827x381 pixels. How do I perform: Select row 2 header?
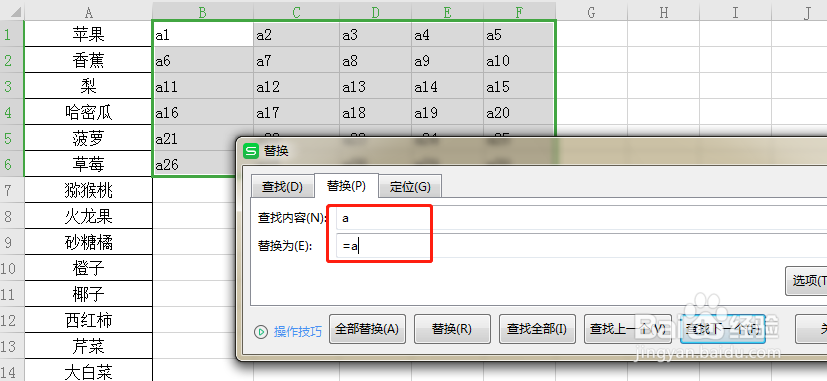(x=12, y=60)
